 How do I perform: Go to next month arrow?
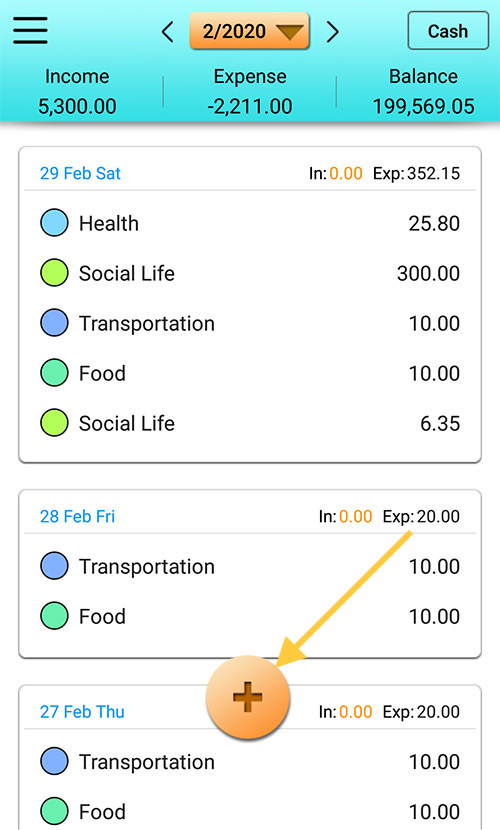point(332,32)
